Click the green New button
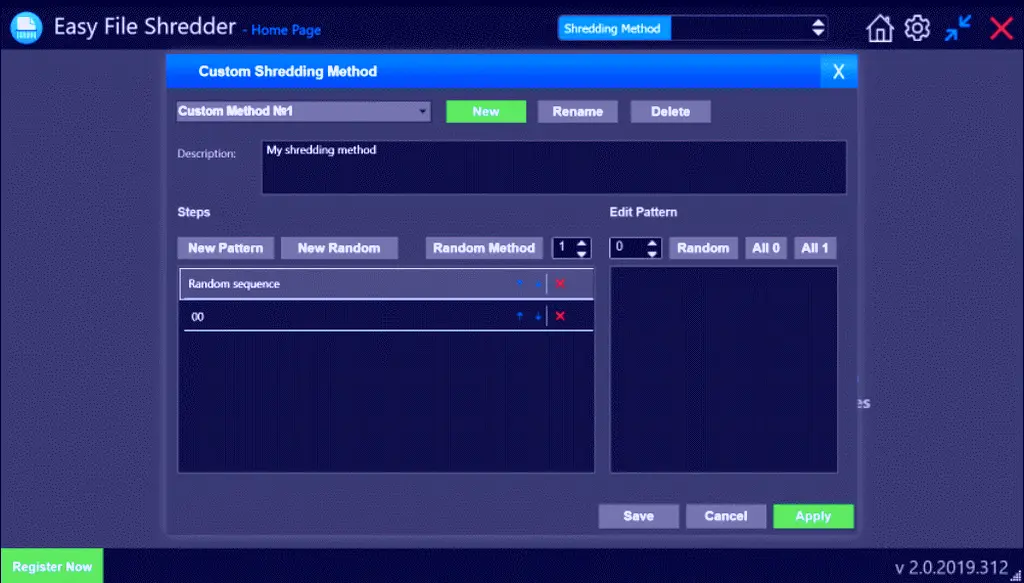Viewport: 1024px width, 583px height. (x=486, y=112)
